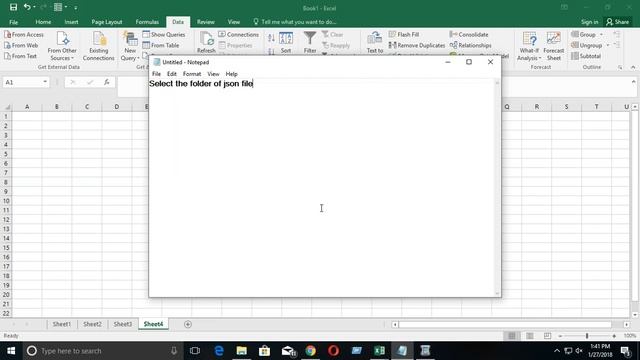Viewport: 640px width, 360px height.
Task: Click Show Queries in ribbon
Action: [x=164, y=35]
